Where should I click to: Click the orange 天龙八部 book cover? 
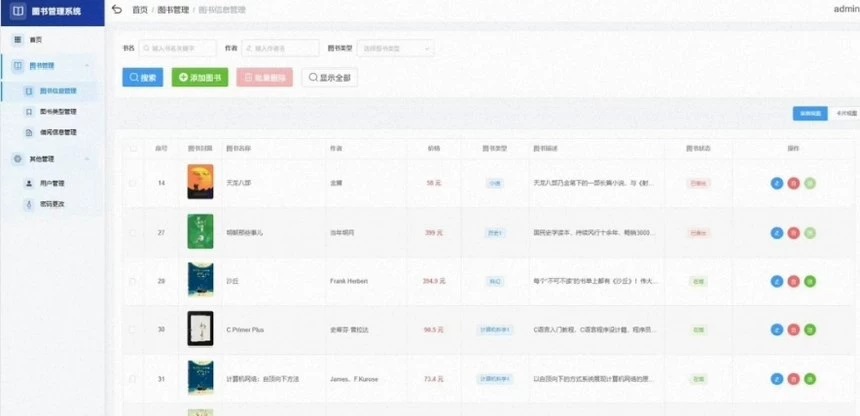coord(200,182)
